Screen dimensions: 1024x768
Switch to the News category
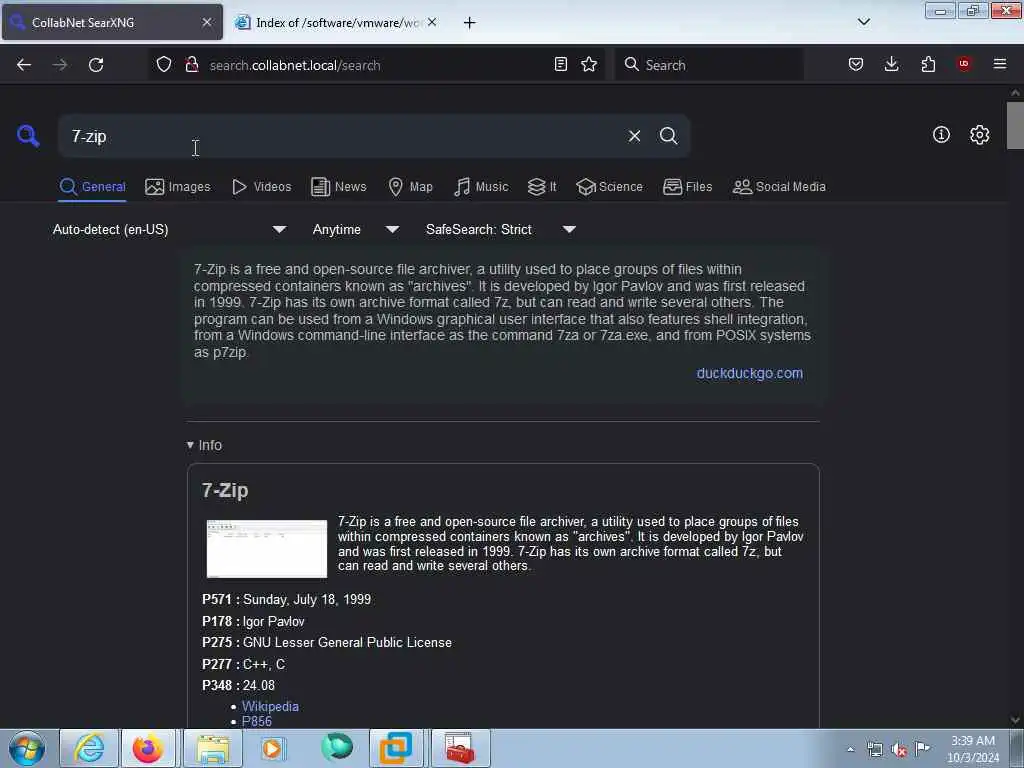(339, 187)
